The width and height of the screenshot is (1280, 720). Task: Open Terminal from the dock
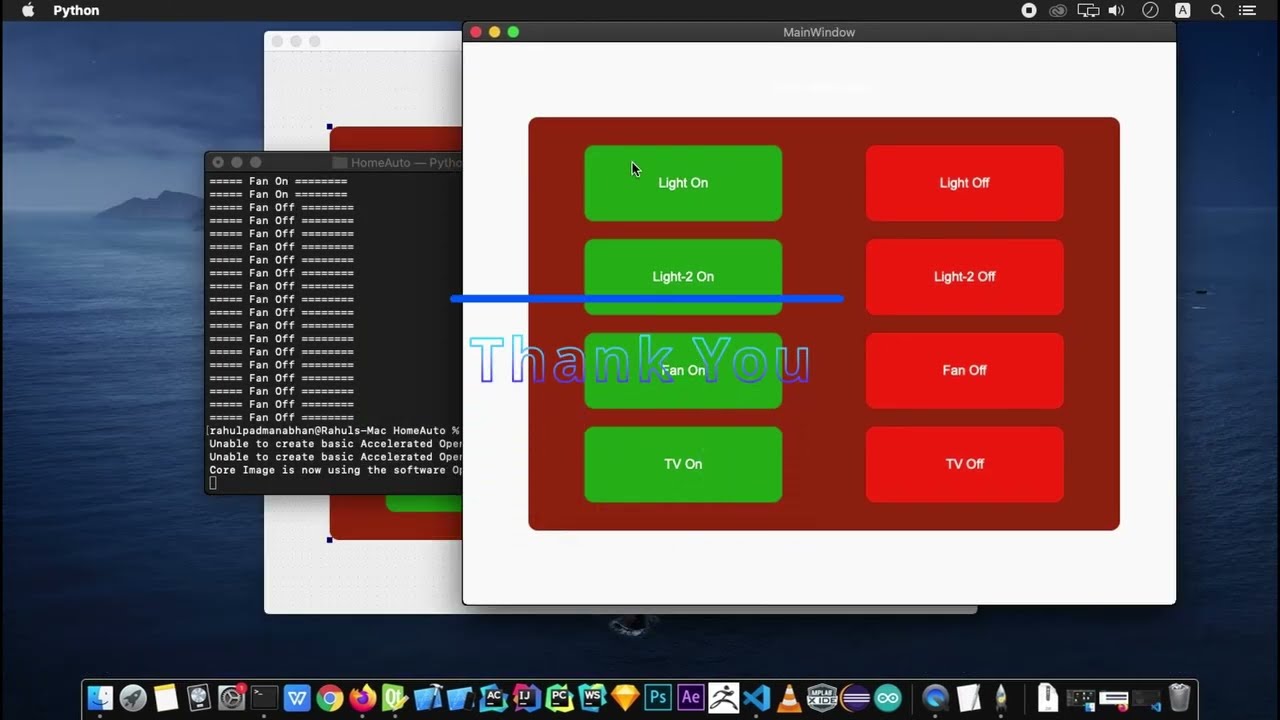(264, 697)
